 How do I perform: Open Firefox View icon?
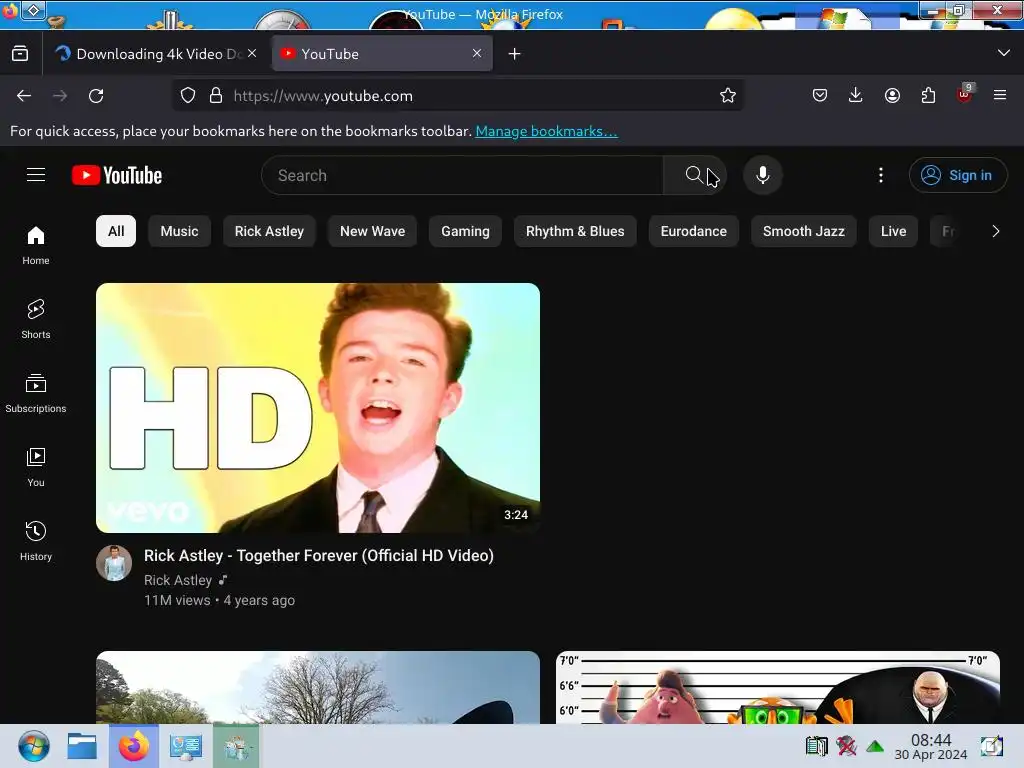click(20, 54)
